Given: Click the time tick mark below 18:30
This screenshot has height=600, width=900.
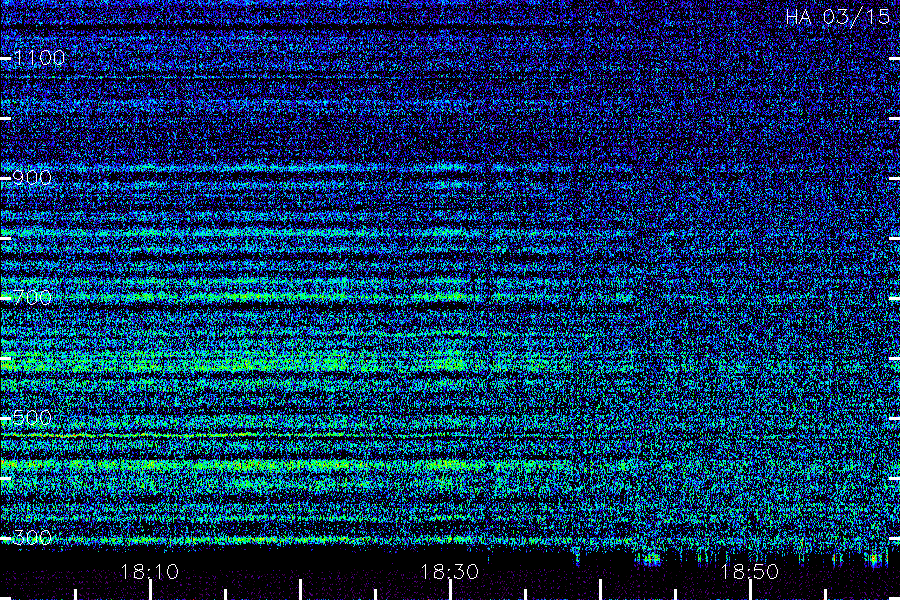Looking at the screenshot, I should [x=450, y=590].
